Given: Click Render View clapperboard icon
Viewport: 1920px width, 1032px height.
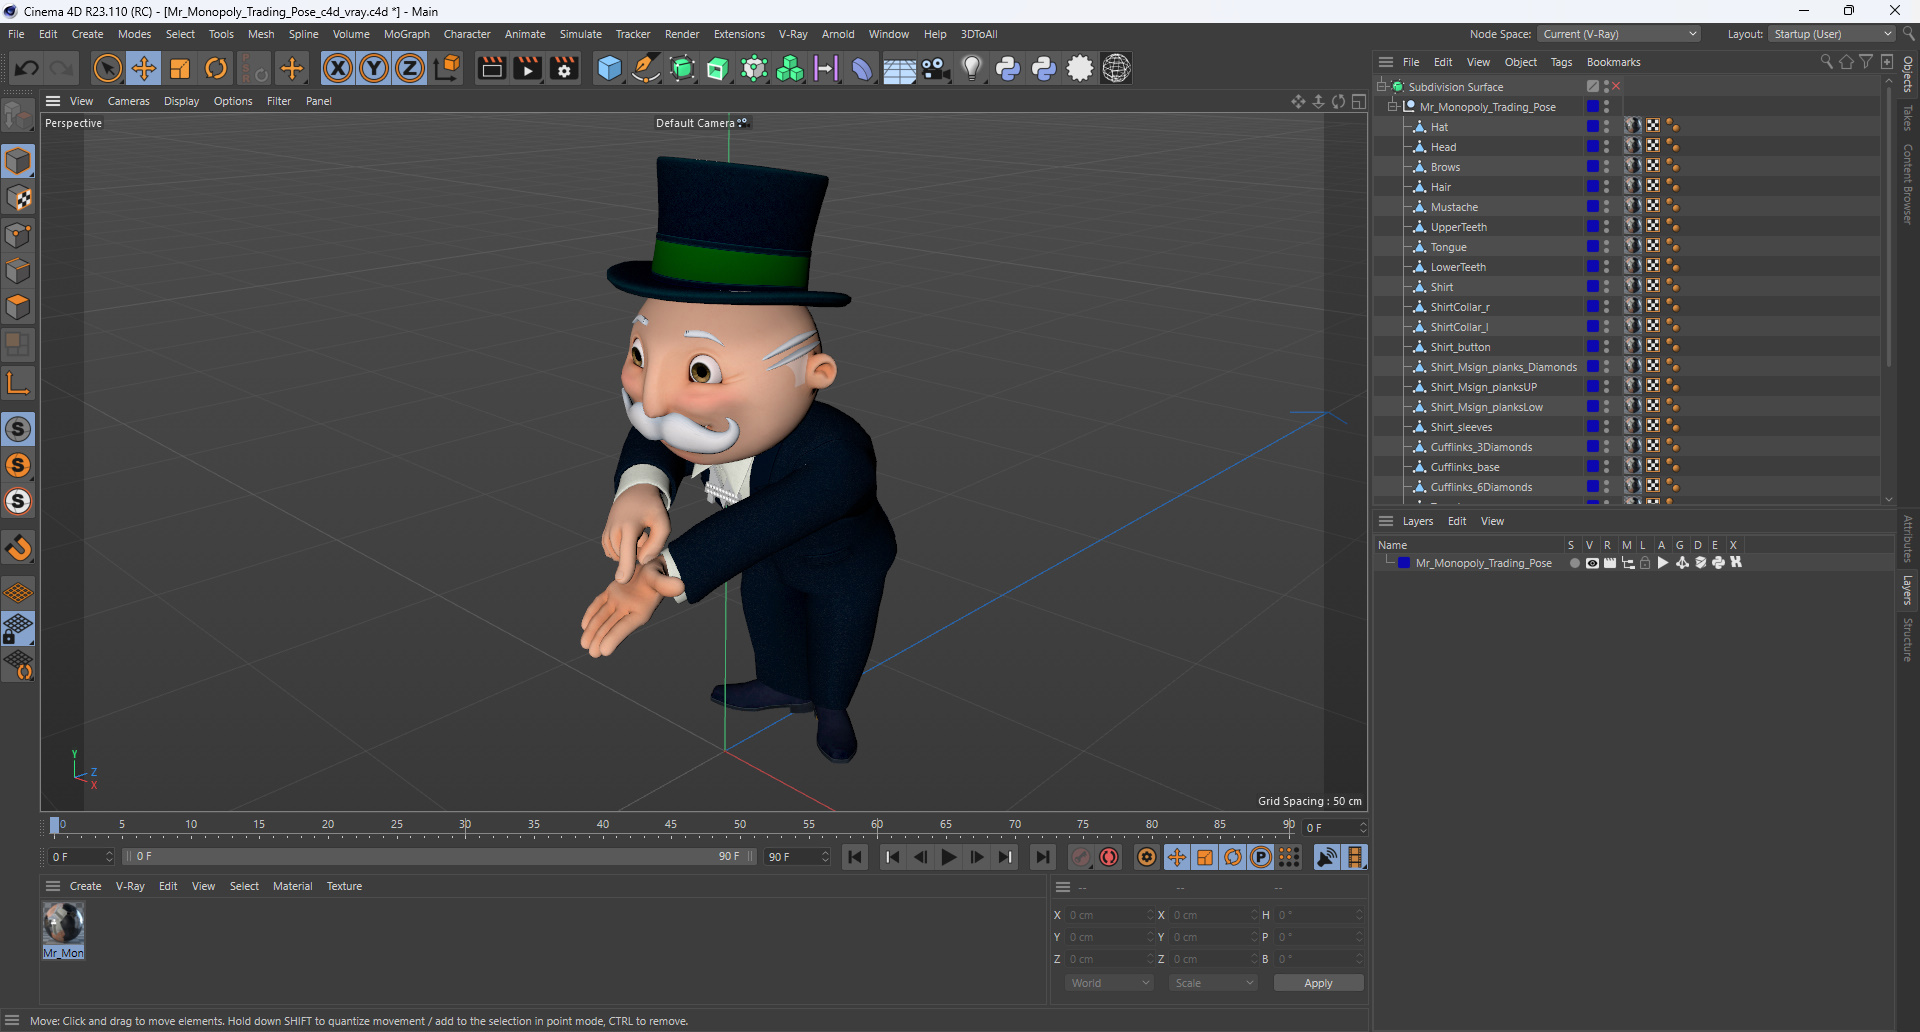Looking at the screenshot, I should 491,68.
